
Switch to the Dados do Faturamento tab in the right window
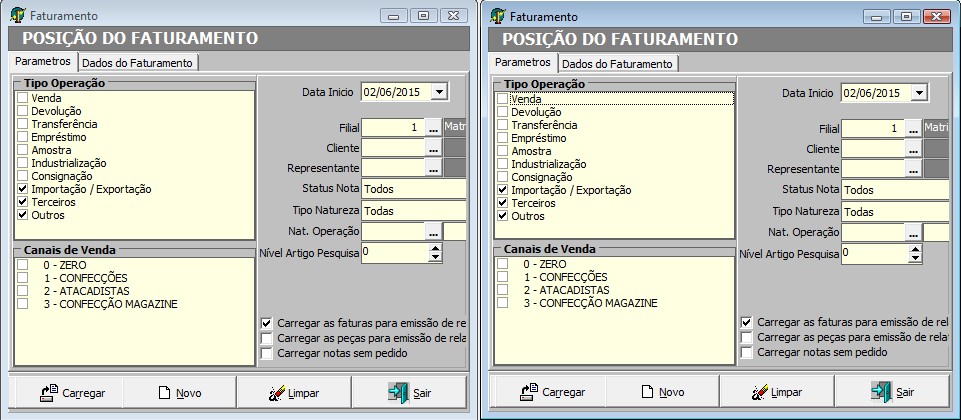click(x=617, y=64)
